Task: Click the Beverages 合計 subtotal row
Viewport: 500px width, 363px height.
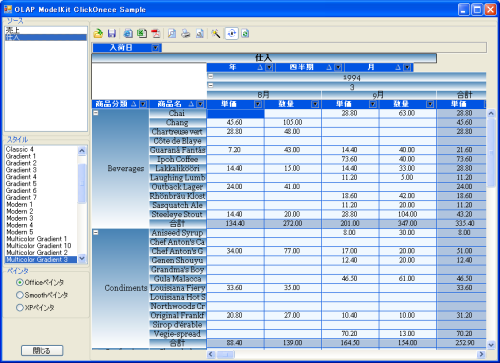Action: click(x=177, y=223)
